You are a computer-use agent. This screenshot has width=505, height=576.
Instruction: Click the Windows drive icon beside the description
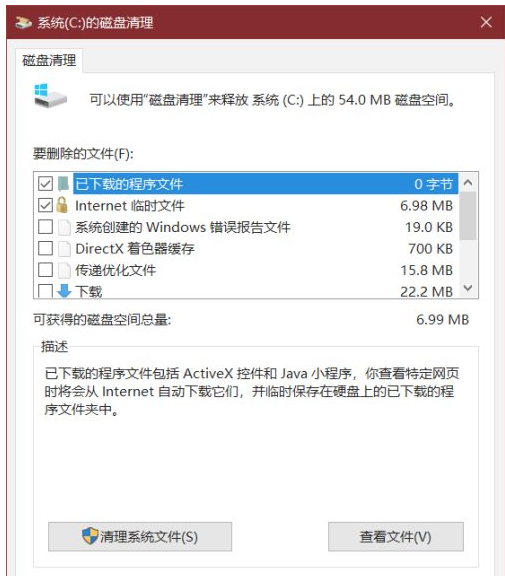[50, 96]
